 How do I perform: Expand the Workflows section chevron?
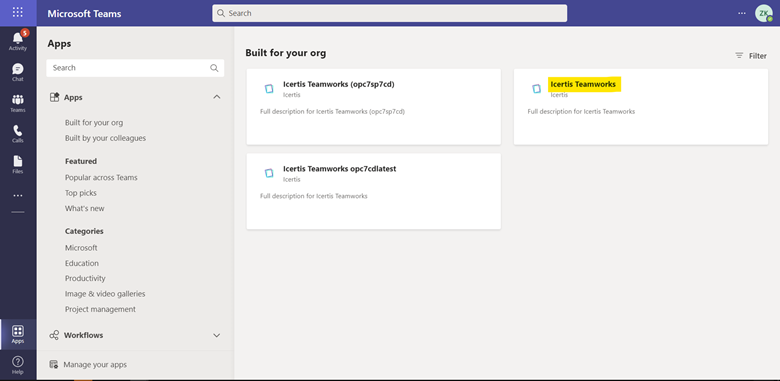click(x=217, y=336)
